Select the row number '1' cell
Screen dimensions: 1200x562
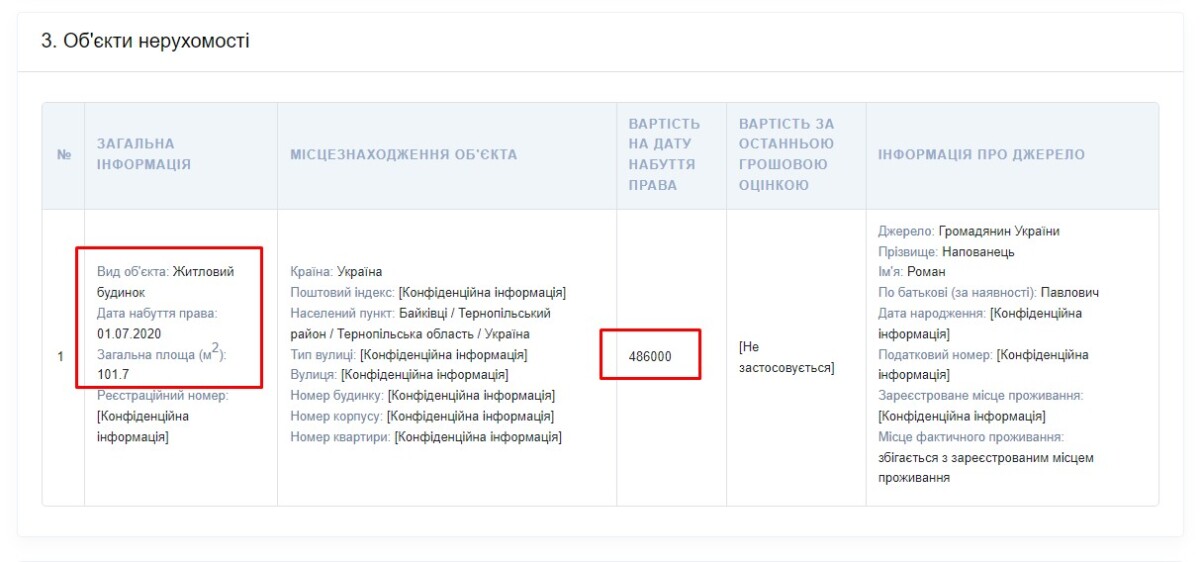[61, 356]
